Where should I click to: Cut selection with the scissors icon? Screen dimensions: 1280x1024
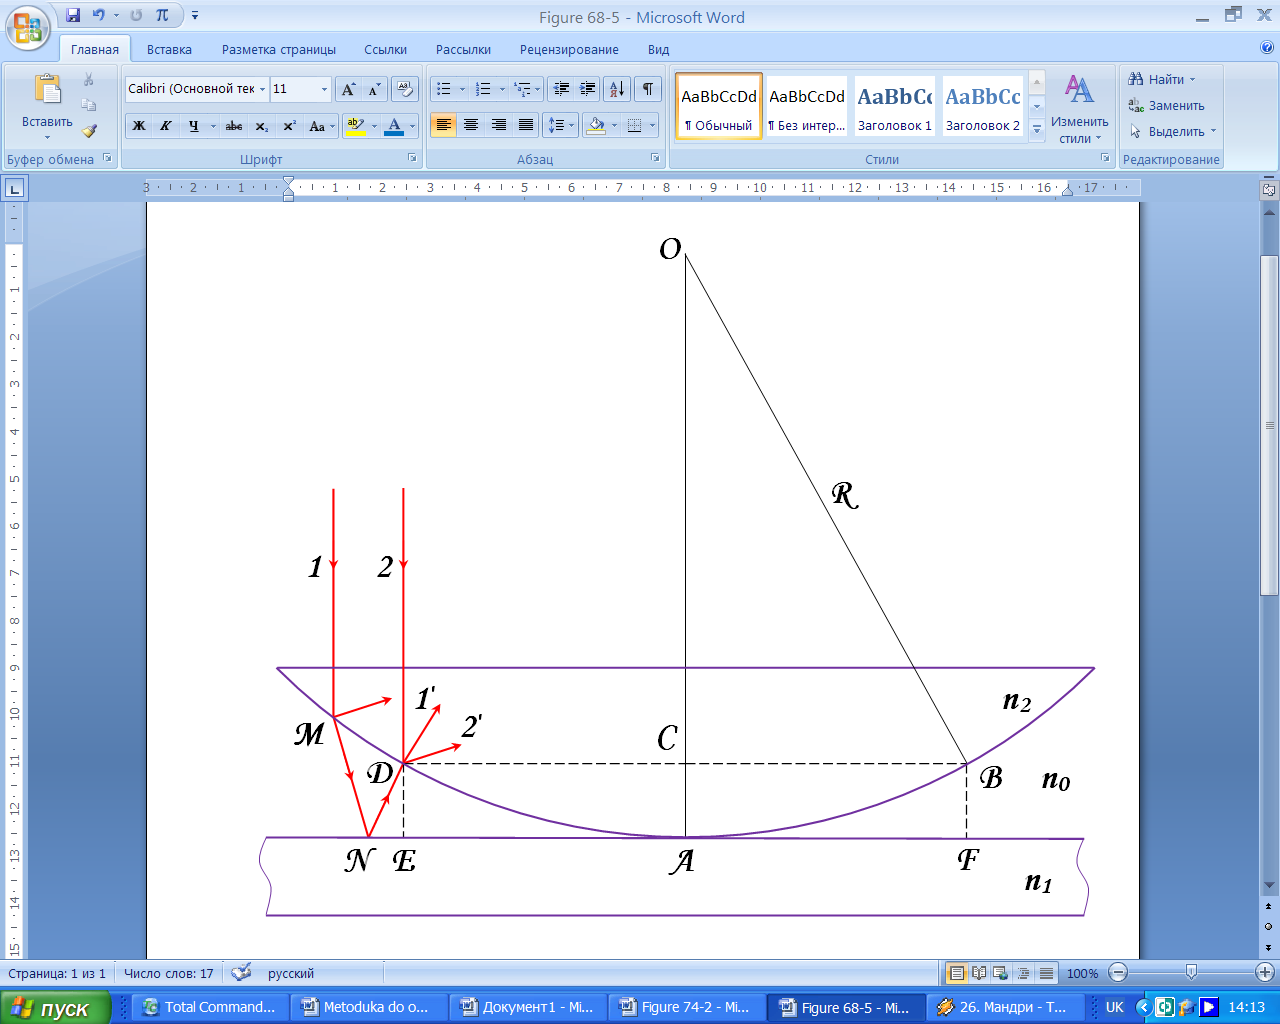click(89, 80)
